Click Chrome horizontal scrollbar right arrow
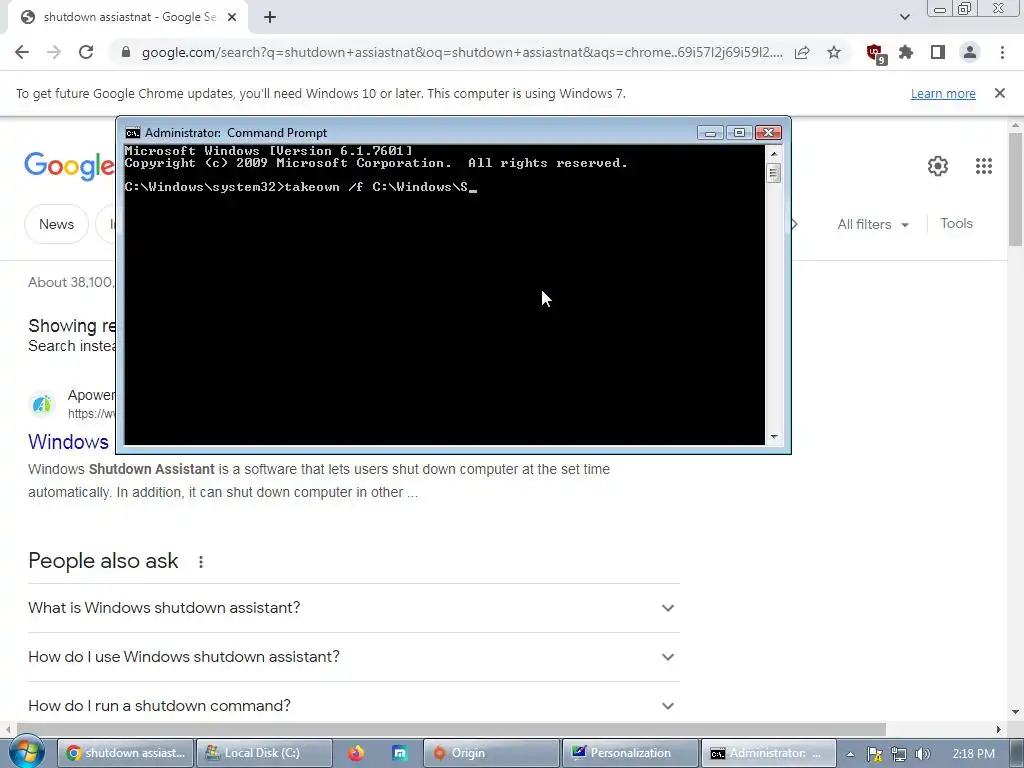 click(999, 729)
